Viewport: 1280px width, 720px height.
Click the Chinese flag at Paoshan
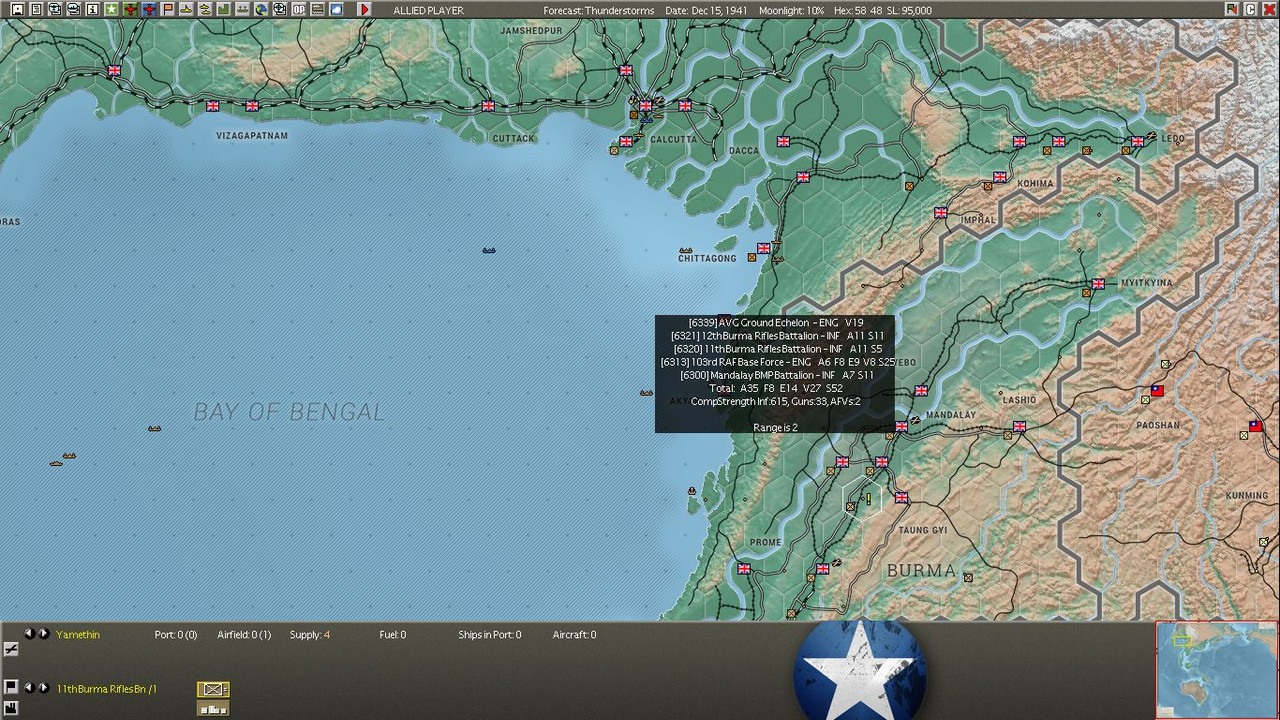coord(1157,391)
